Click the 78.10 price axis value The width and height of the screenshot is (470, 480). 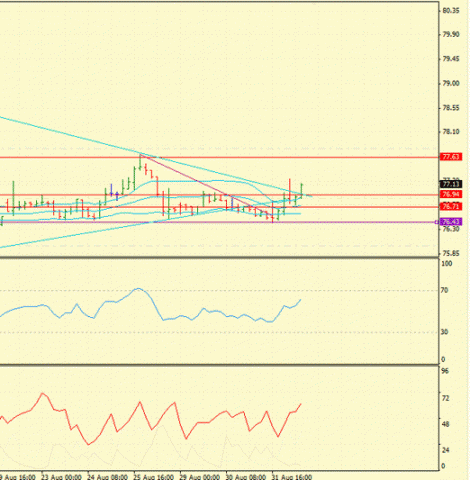[451, 132]
